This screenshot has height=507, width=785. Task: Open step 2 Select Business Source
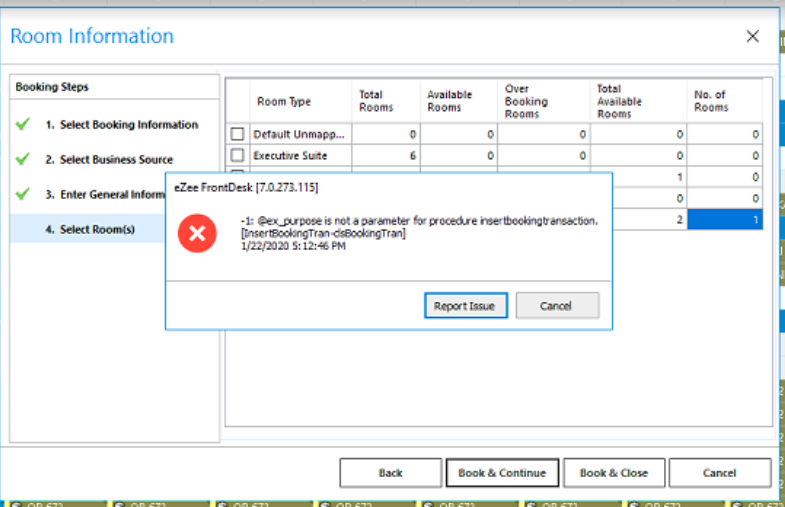(109, 160)
